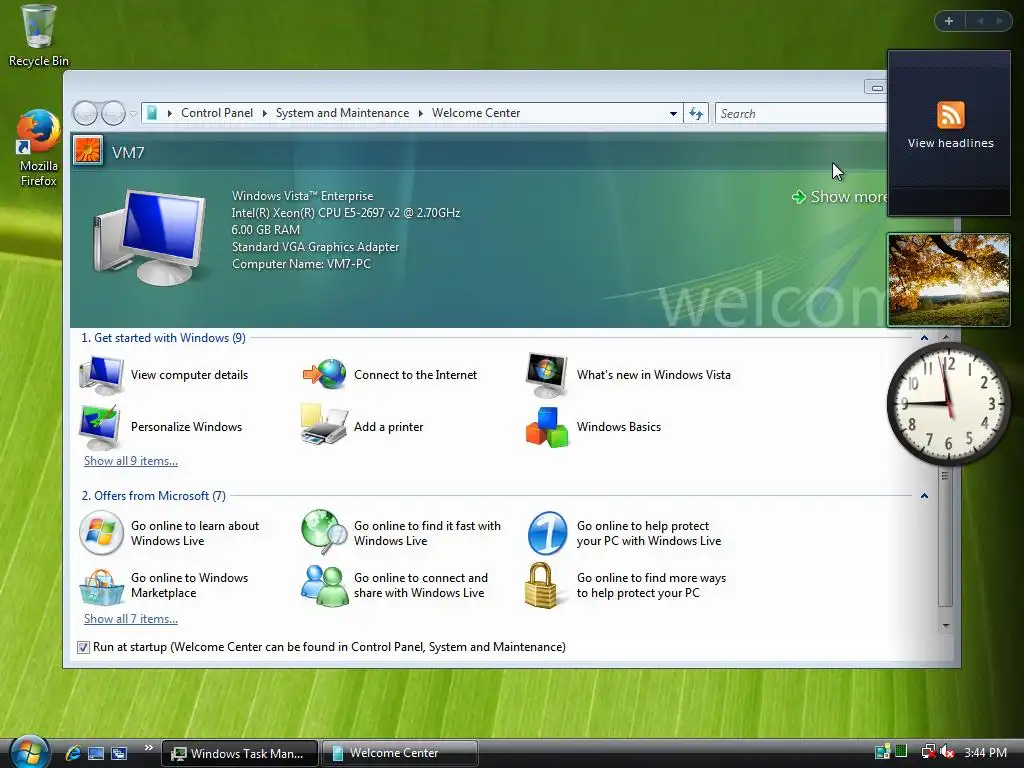Screen dimensions: 1024x768
Task: Select Go online to help protect PC icon
Action: pyautogui.click(x=547, y=533)
